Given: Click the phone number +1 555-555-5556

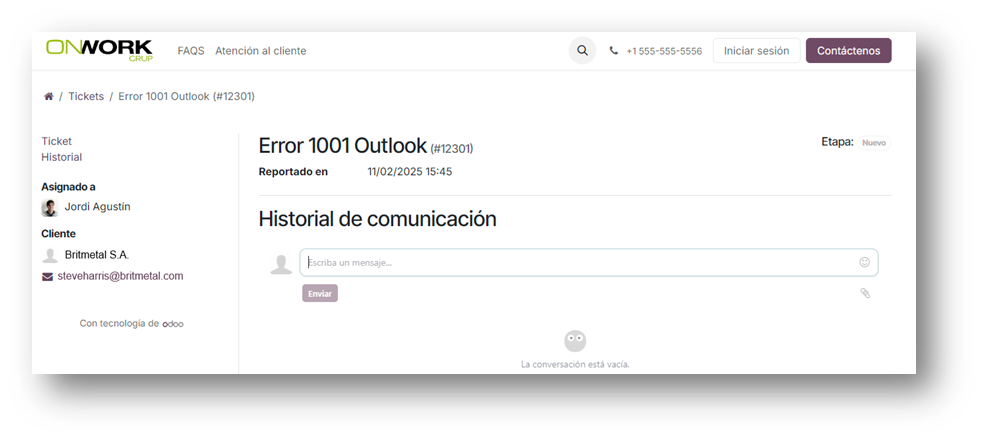Looking at the screenshot, I should [x=664, y=51].
